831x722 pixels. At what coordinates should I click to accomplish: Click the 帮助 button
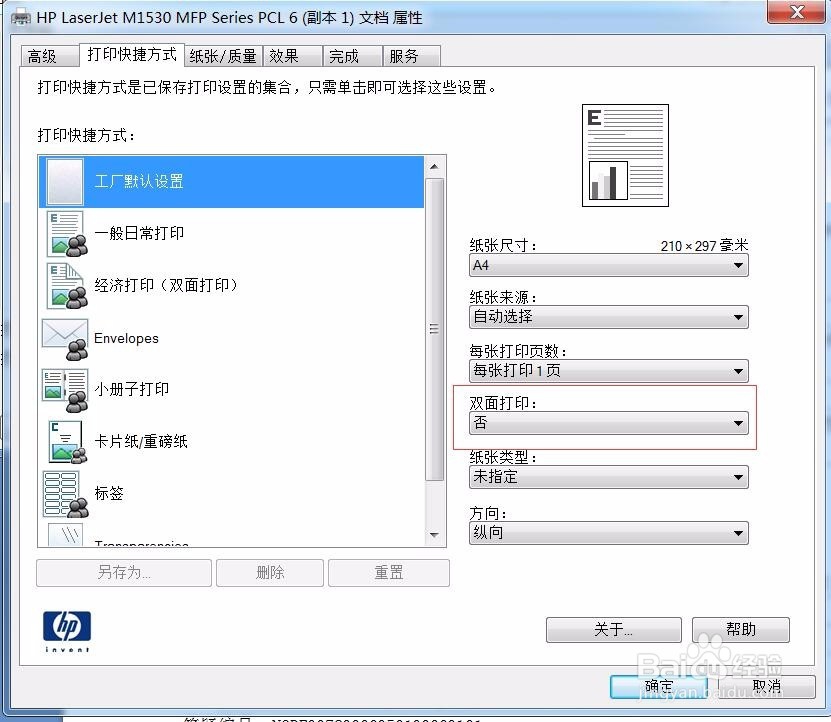[x=741, y=630]
